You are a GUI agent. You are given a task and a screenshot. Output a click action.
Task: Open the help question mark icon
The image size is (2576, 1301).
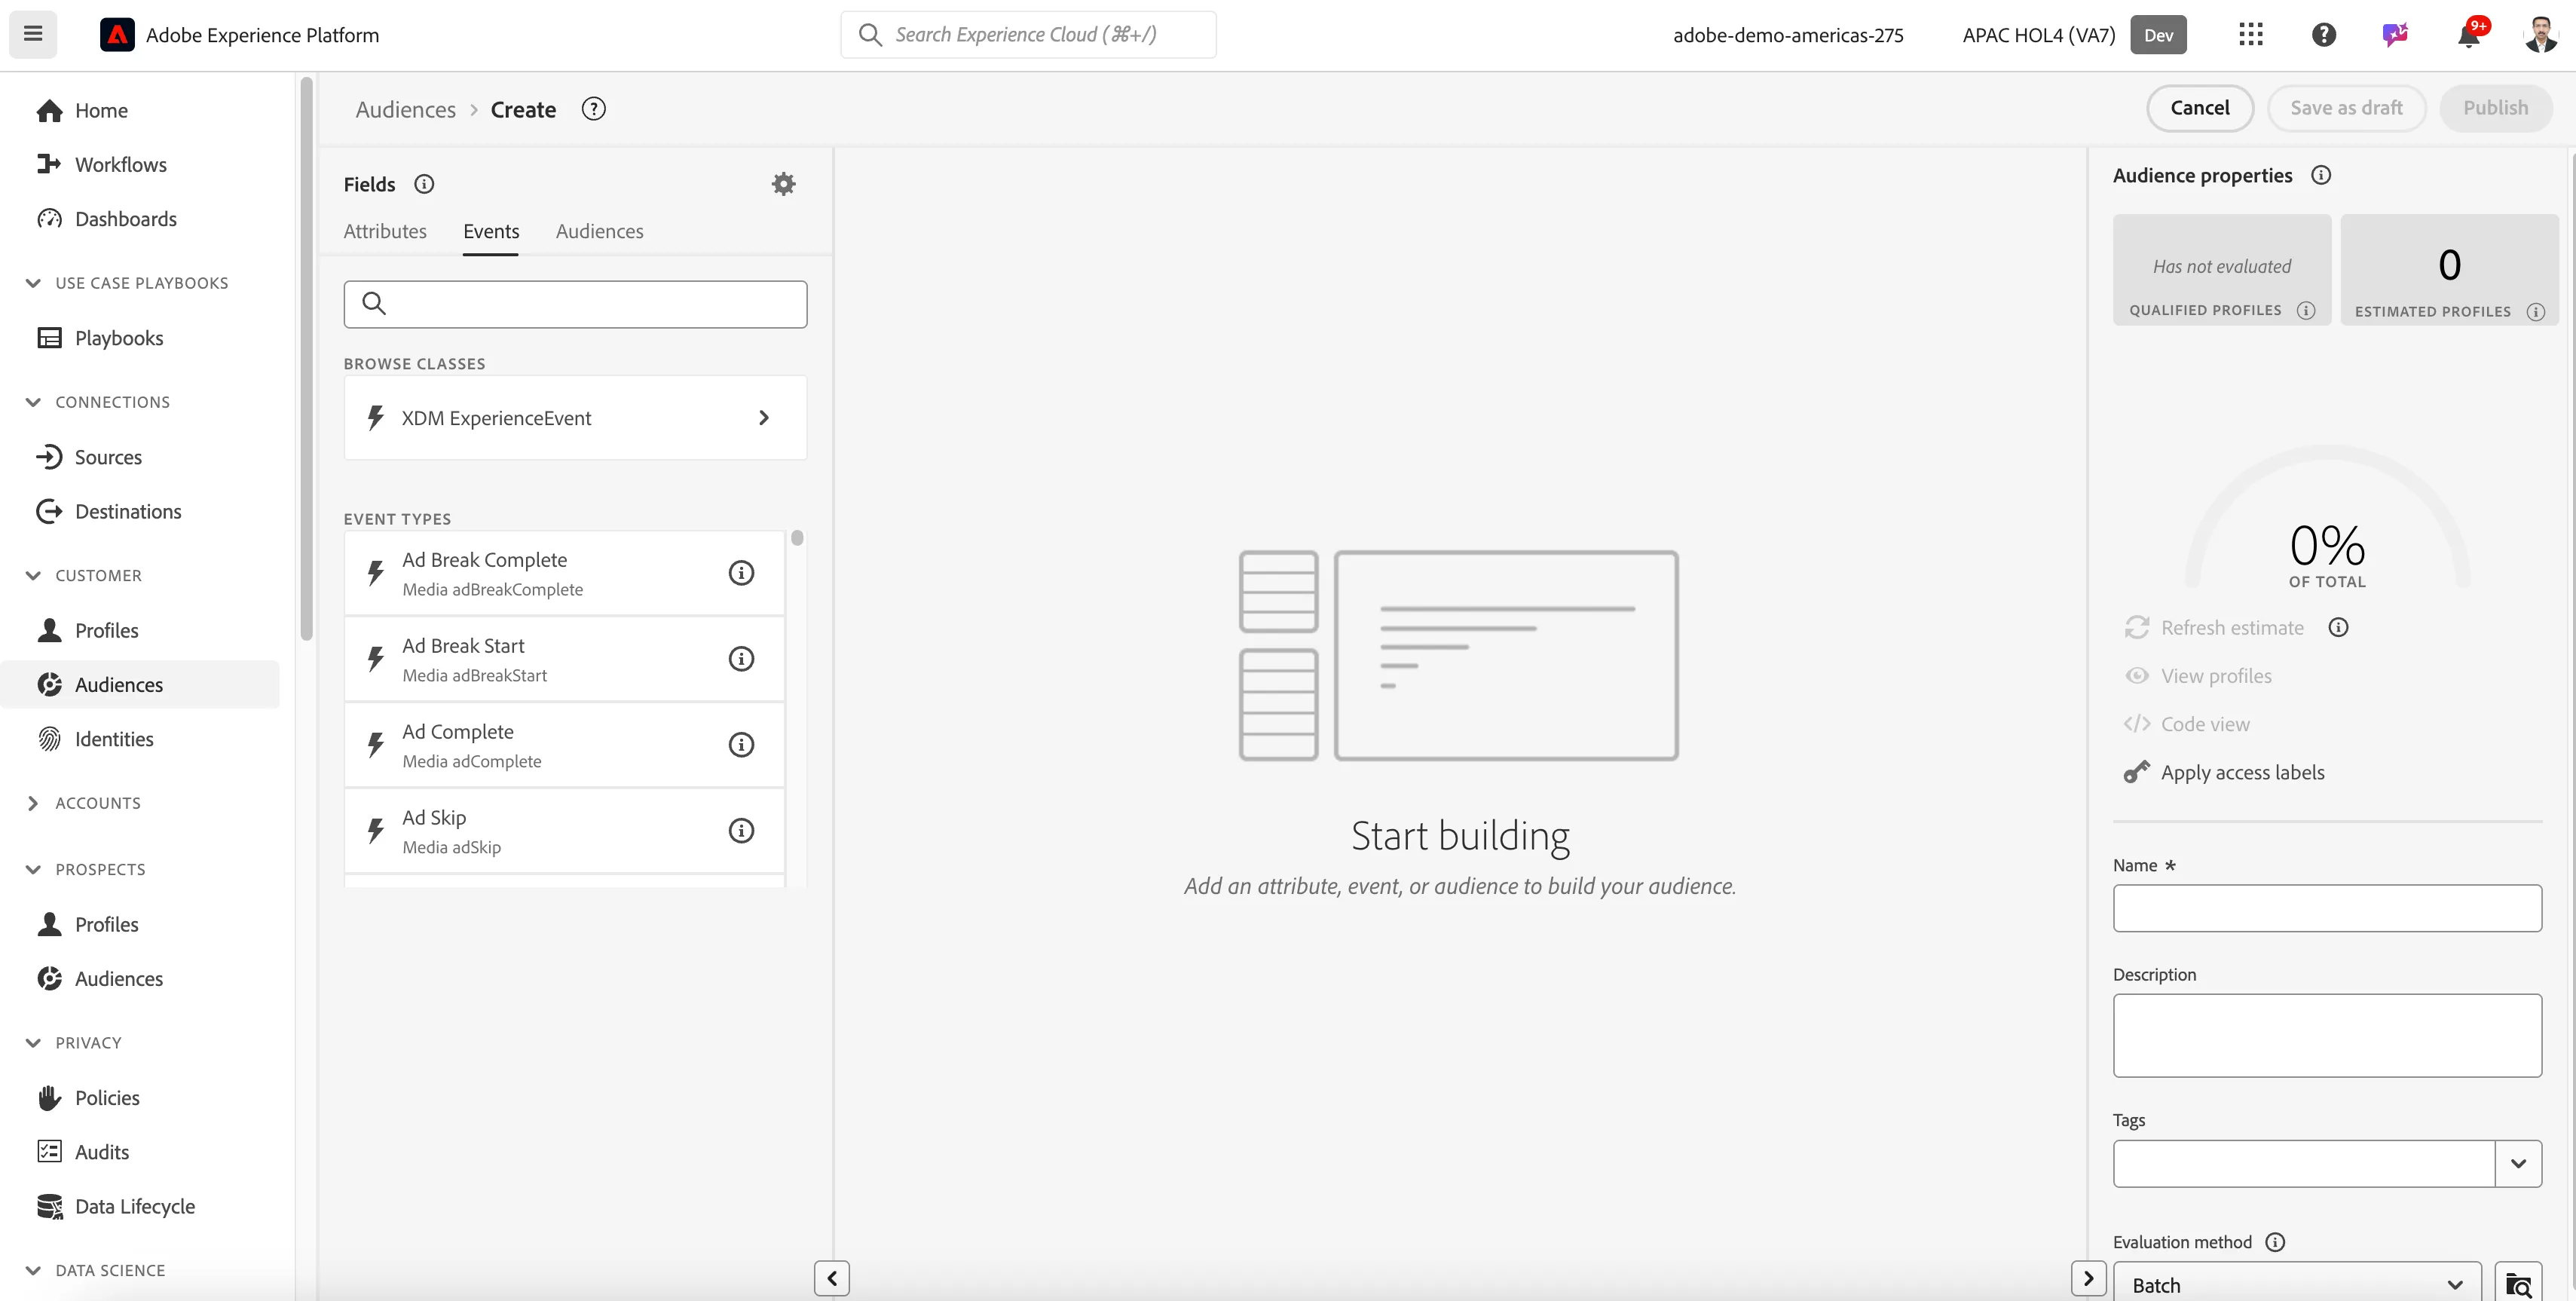[2323, 35]
